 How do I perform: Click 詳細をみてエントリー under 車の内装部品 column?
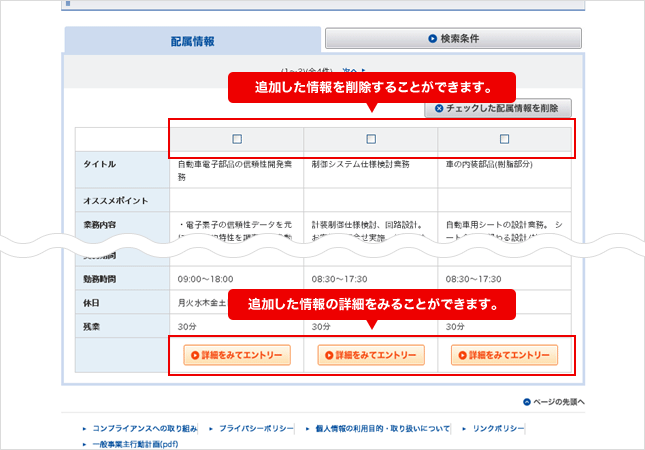pos(505,354)
